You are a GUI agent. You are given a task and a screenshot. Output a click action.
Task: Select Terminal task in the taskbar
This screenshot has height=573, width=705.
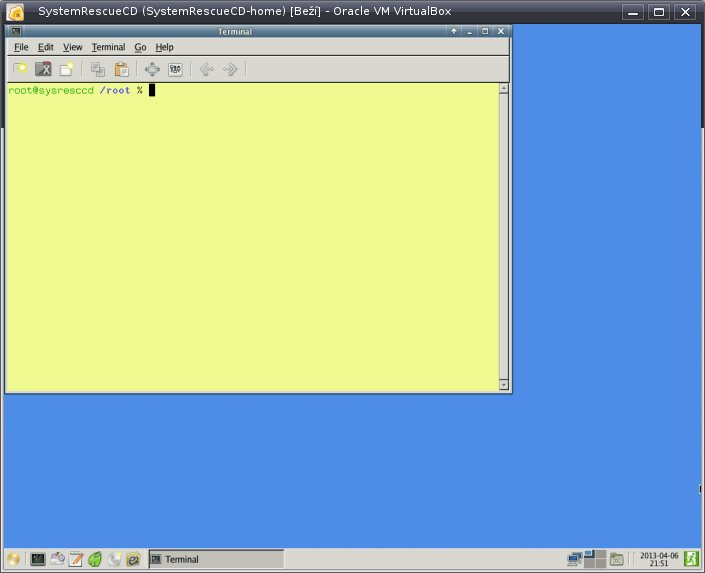coord(216,559)
